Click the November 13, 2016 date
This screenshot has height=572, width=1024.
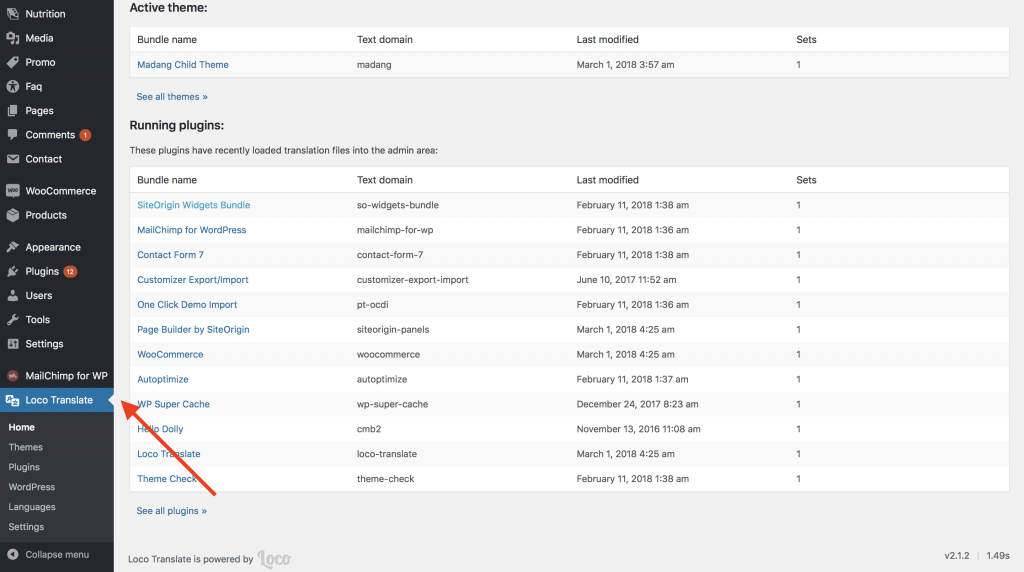point(639,429)
